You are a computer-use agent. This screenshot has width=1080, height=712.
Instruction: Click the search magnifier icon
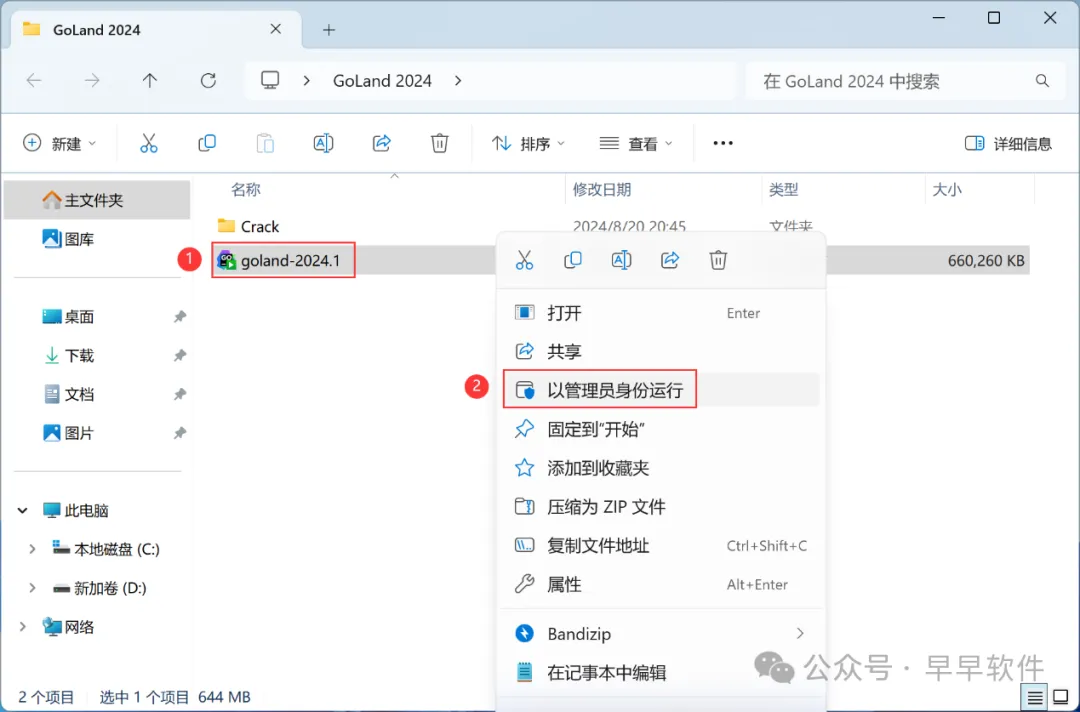tap(1042, 81)
